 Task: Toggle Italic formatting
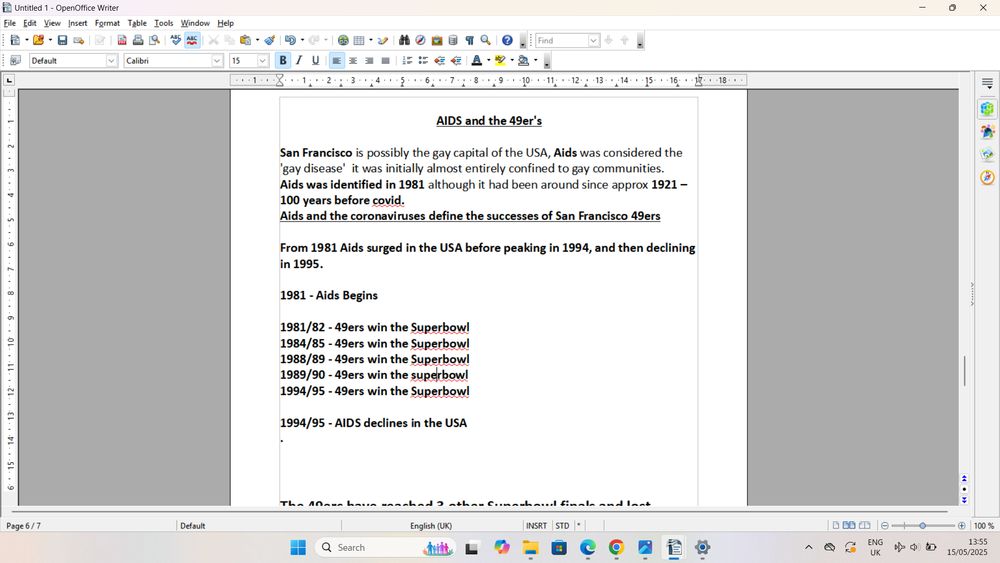(x=298, y=61)
